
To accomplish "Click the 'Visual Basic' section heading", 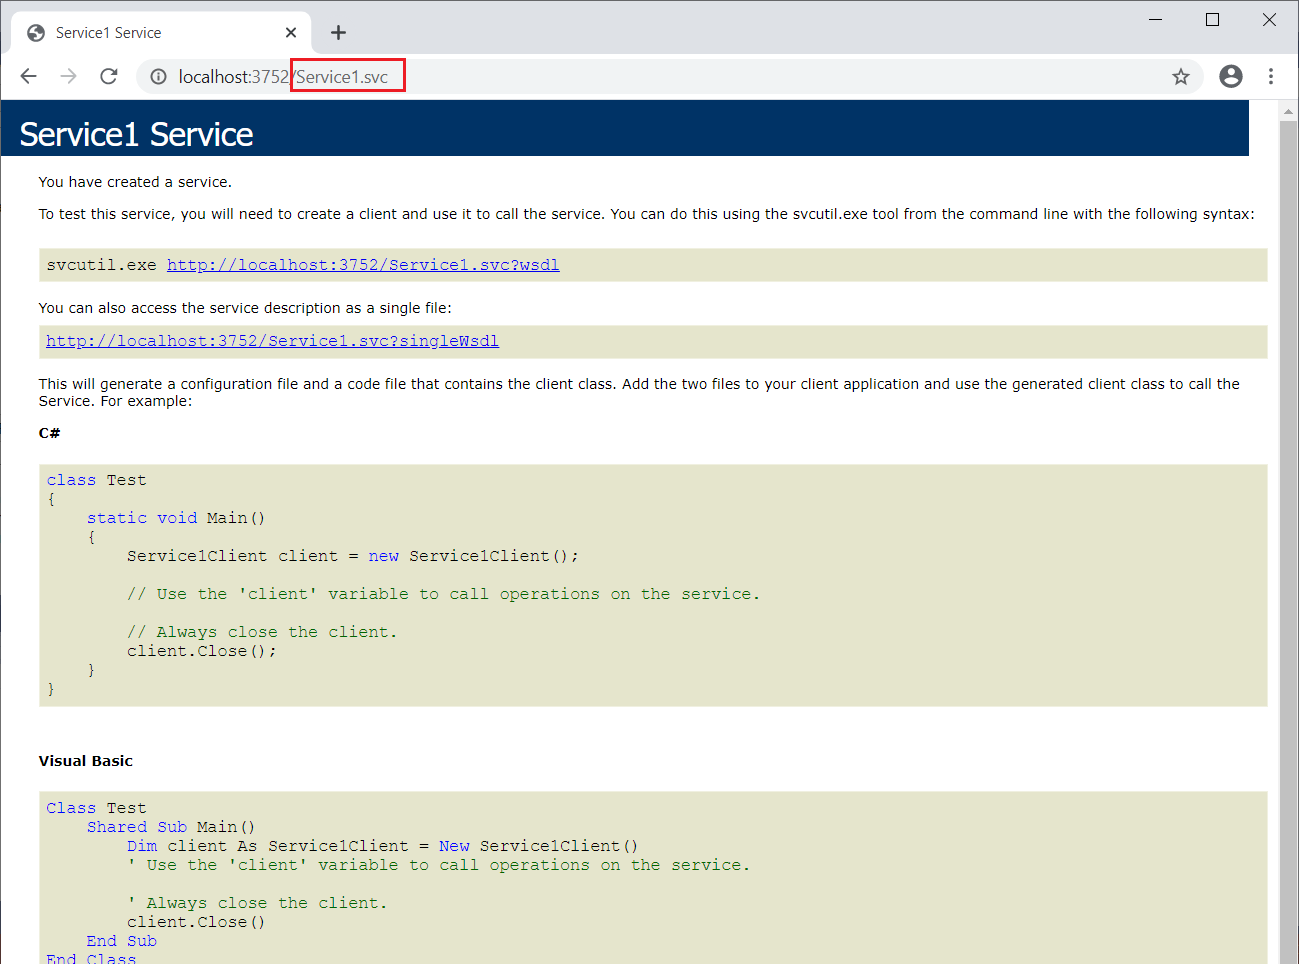I will (x=85, y=761).
